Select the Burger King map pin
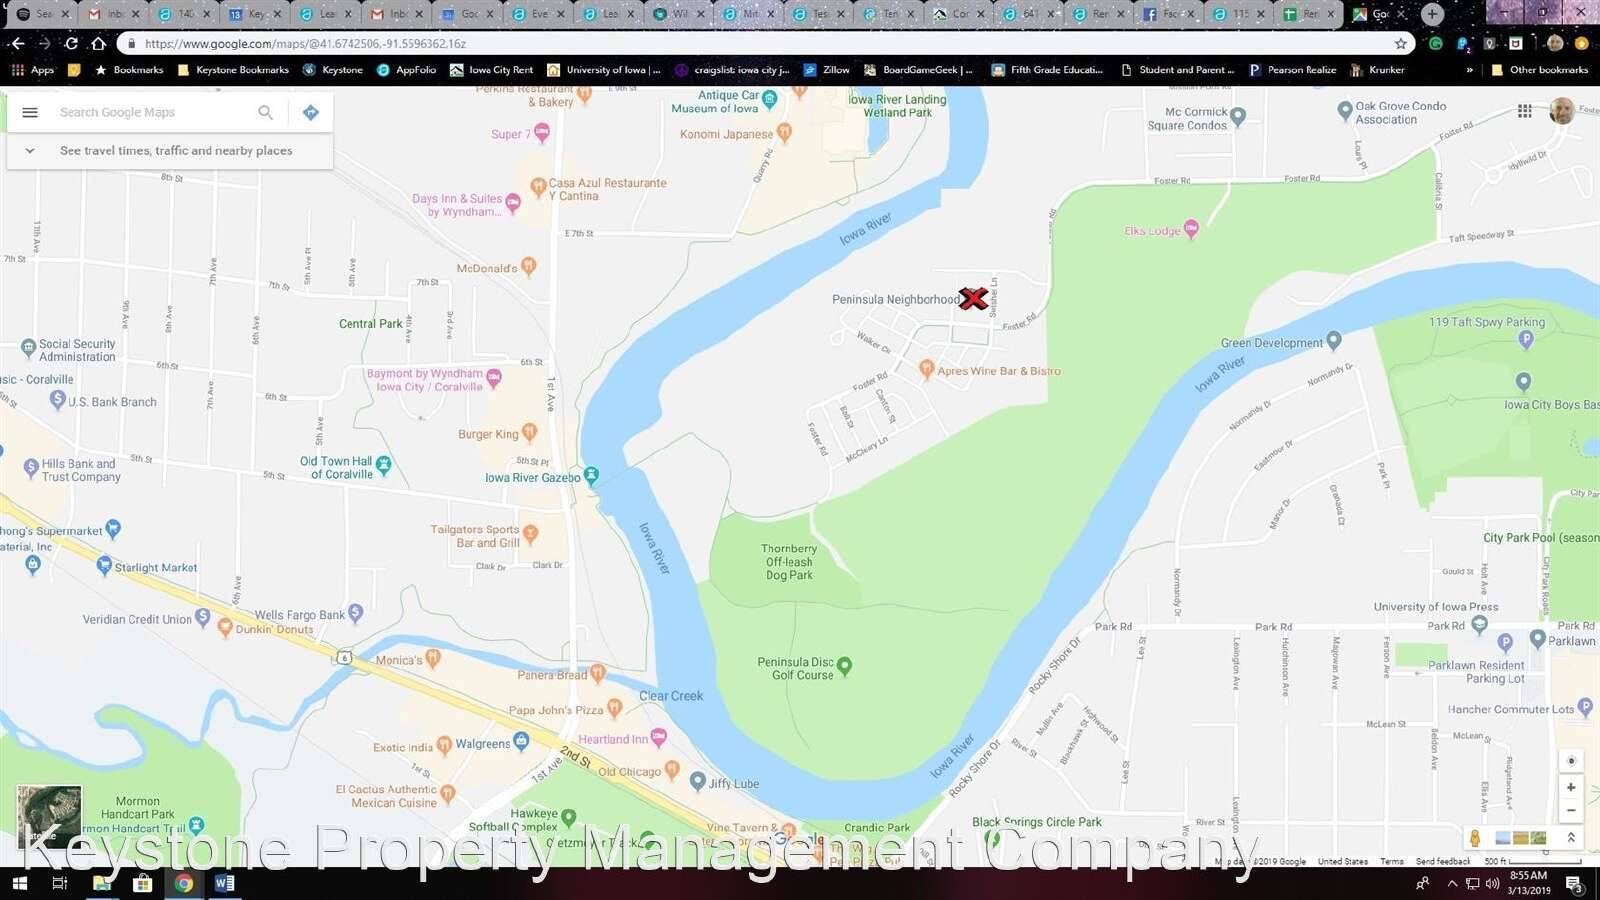 click(529, 432)
